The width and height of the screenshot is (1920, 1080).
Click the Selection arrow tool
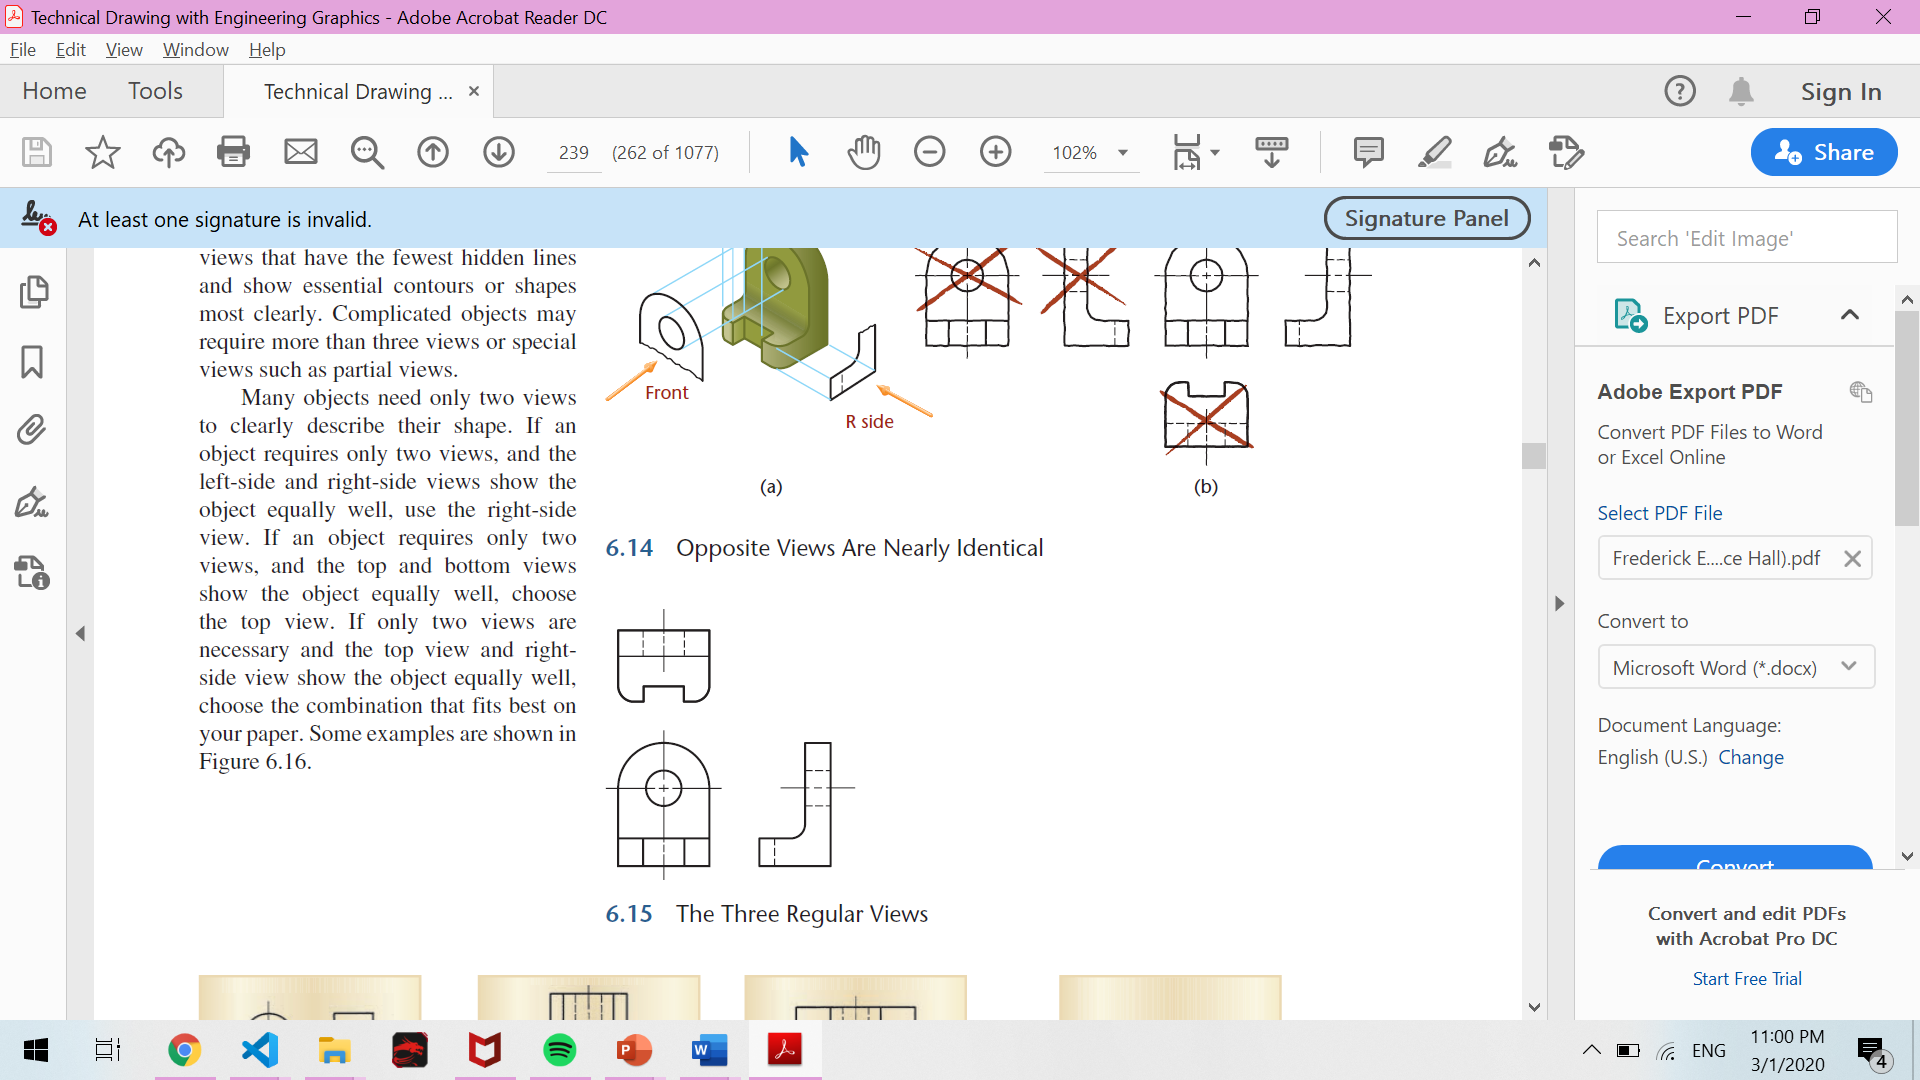pos(798,152)
